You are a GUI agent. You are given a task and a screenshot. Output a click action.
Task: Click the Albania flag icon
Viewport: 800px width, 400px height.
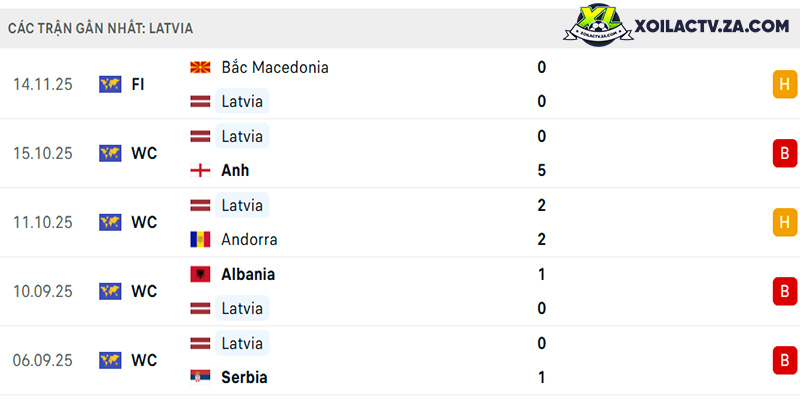(x=200, y=274)
